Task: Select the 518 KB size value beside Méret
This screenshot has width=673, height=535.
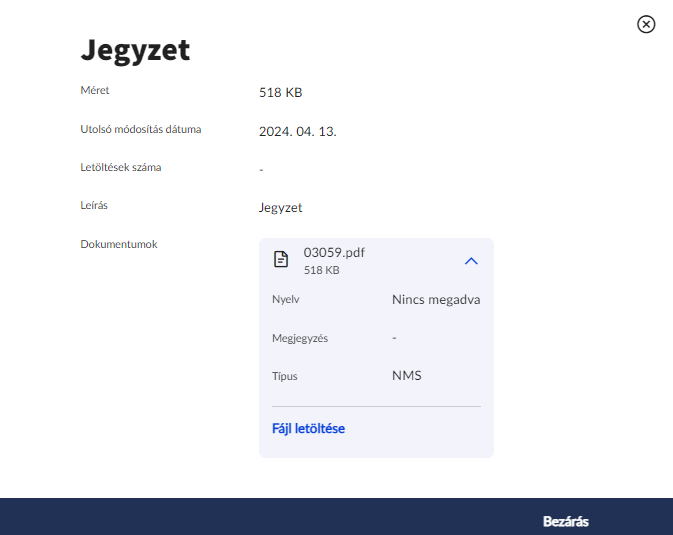Action: (x=280, y=93)
